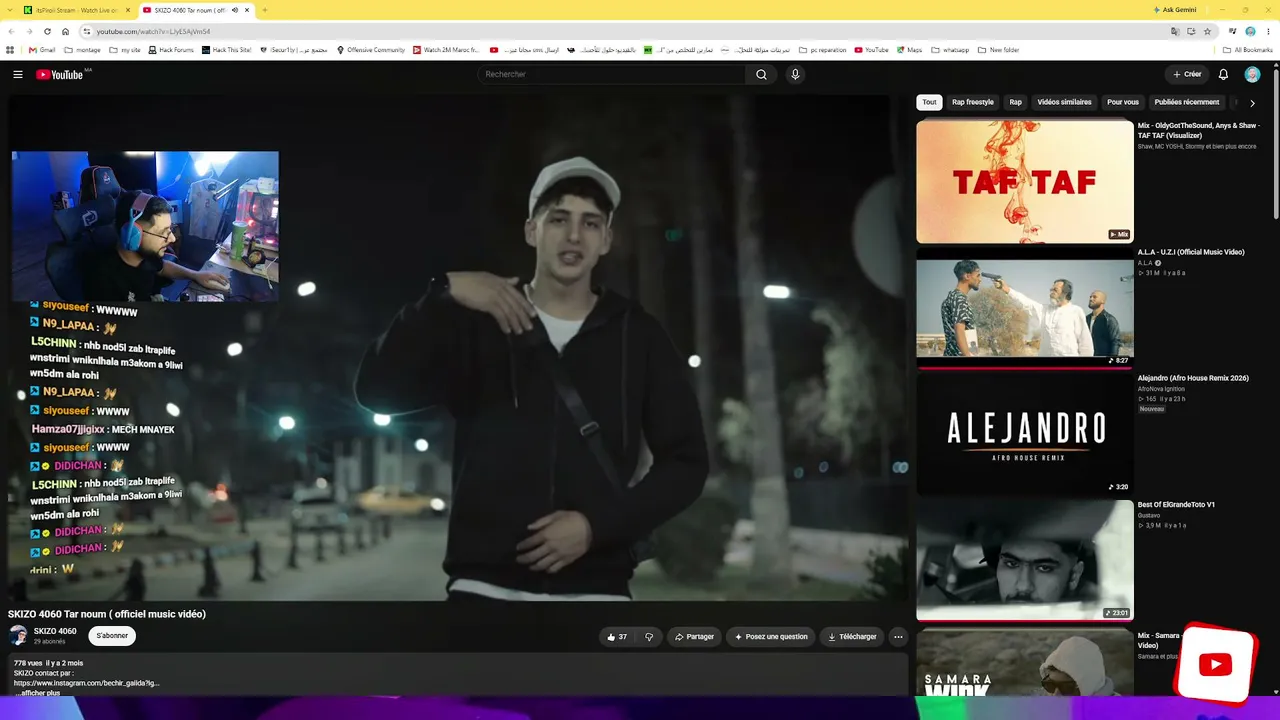Go to YouTube home via the logo

(x=60, y=75)
